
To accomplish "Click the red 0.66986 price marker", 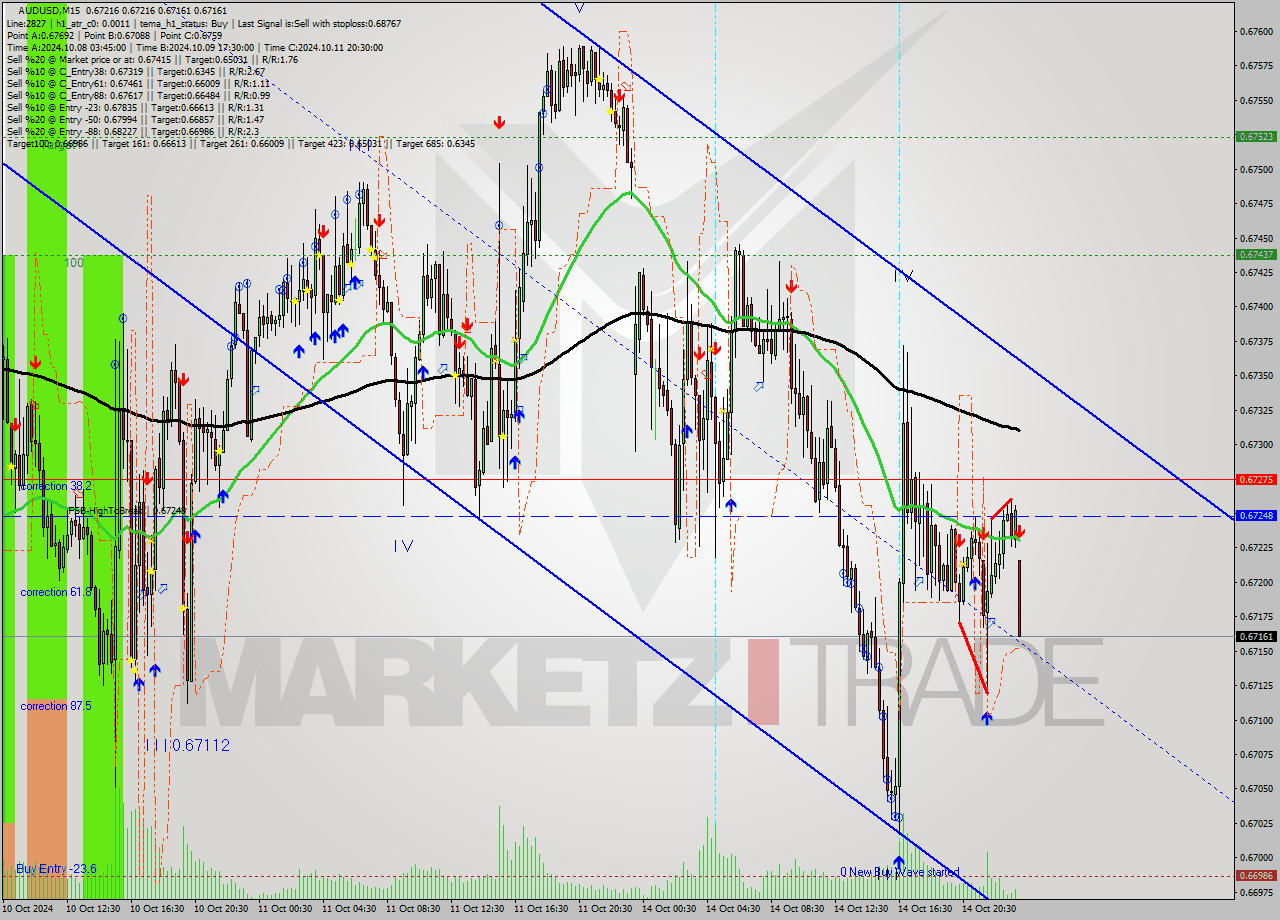I will click(x=1256, y=876).
